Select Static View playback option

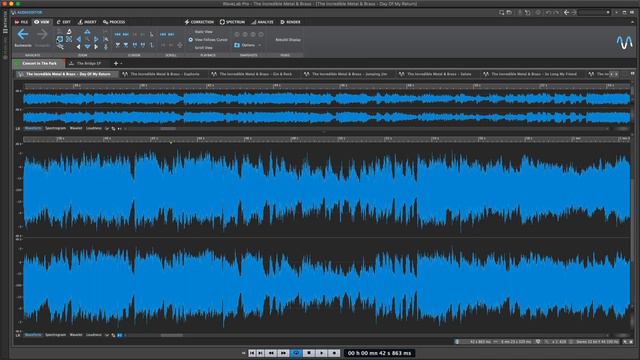[x=203, y=31]
